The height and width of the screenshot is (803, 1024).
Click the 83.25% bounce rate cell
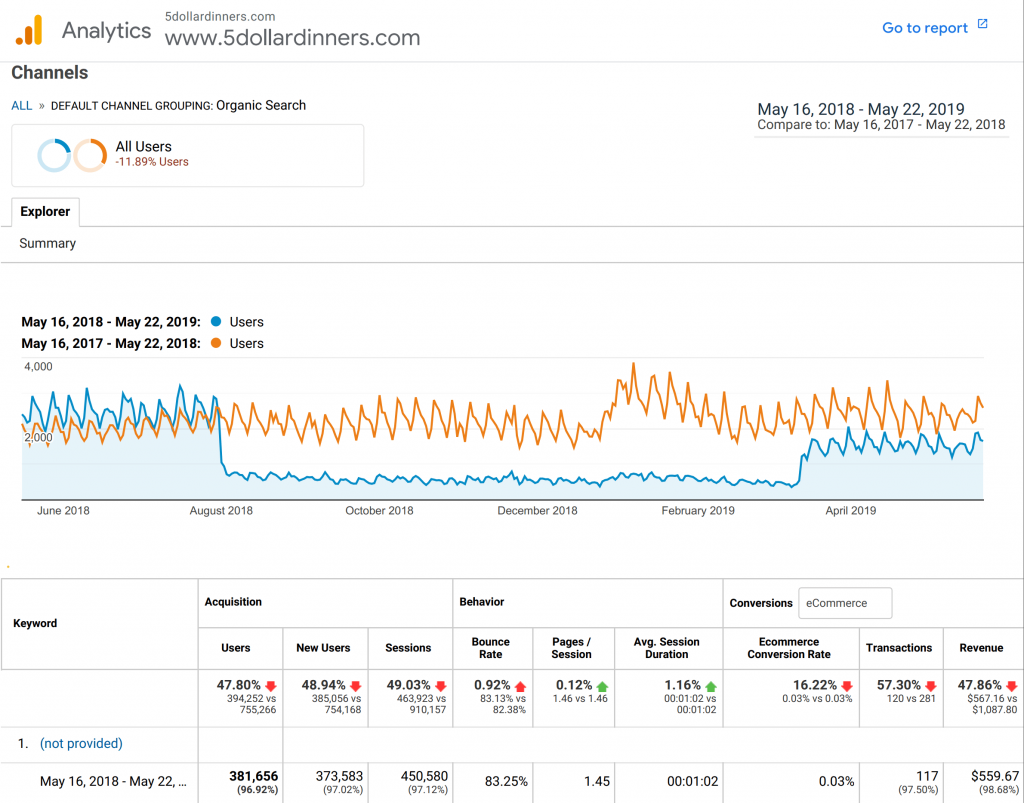coord(506,781)
